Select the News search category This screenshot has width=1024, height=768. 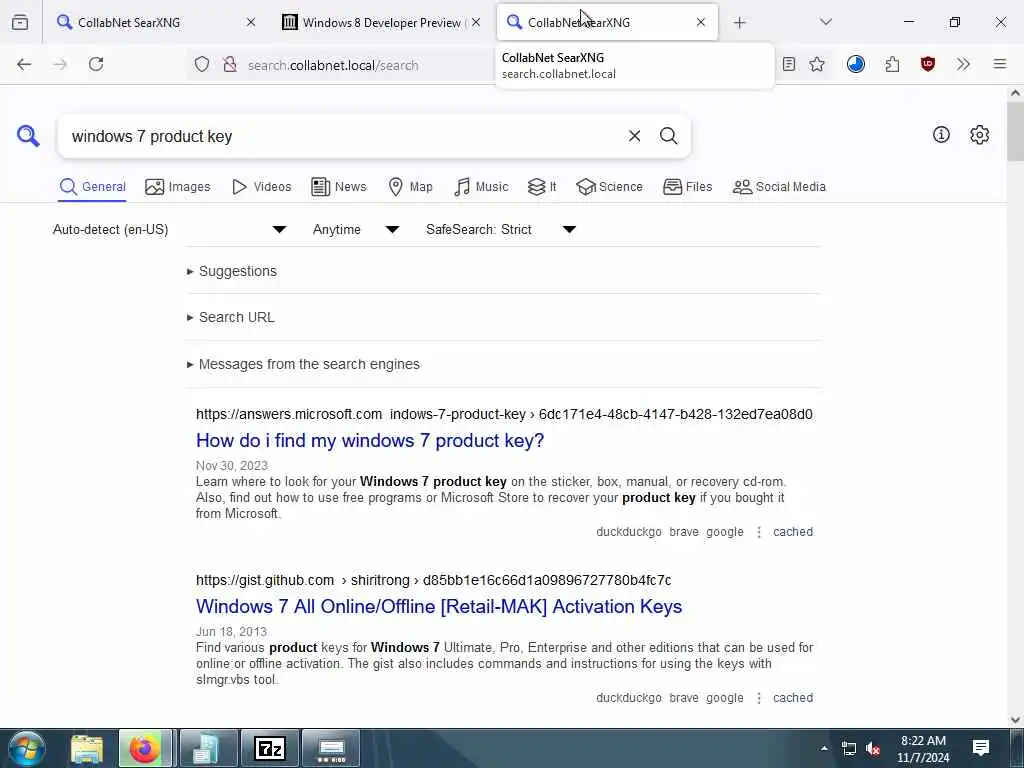point(339,187)
